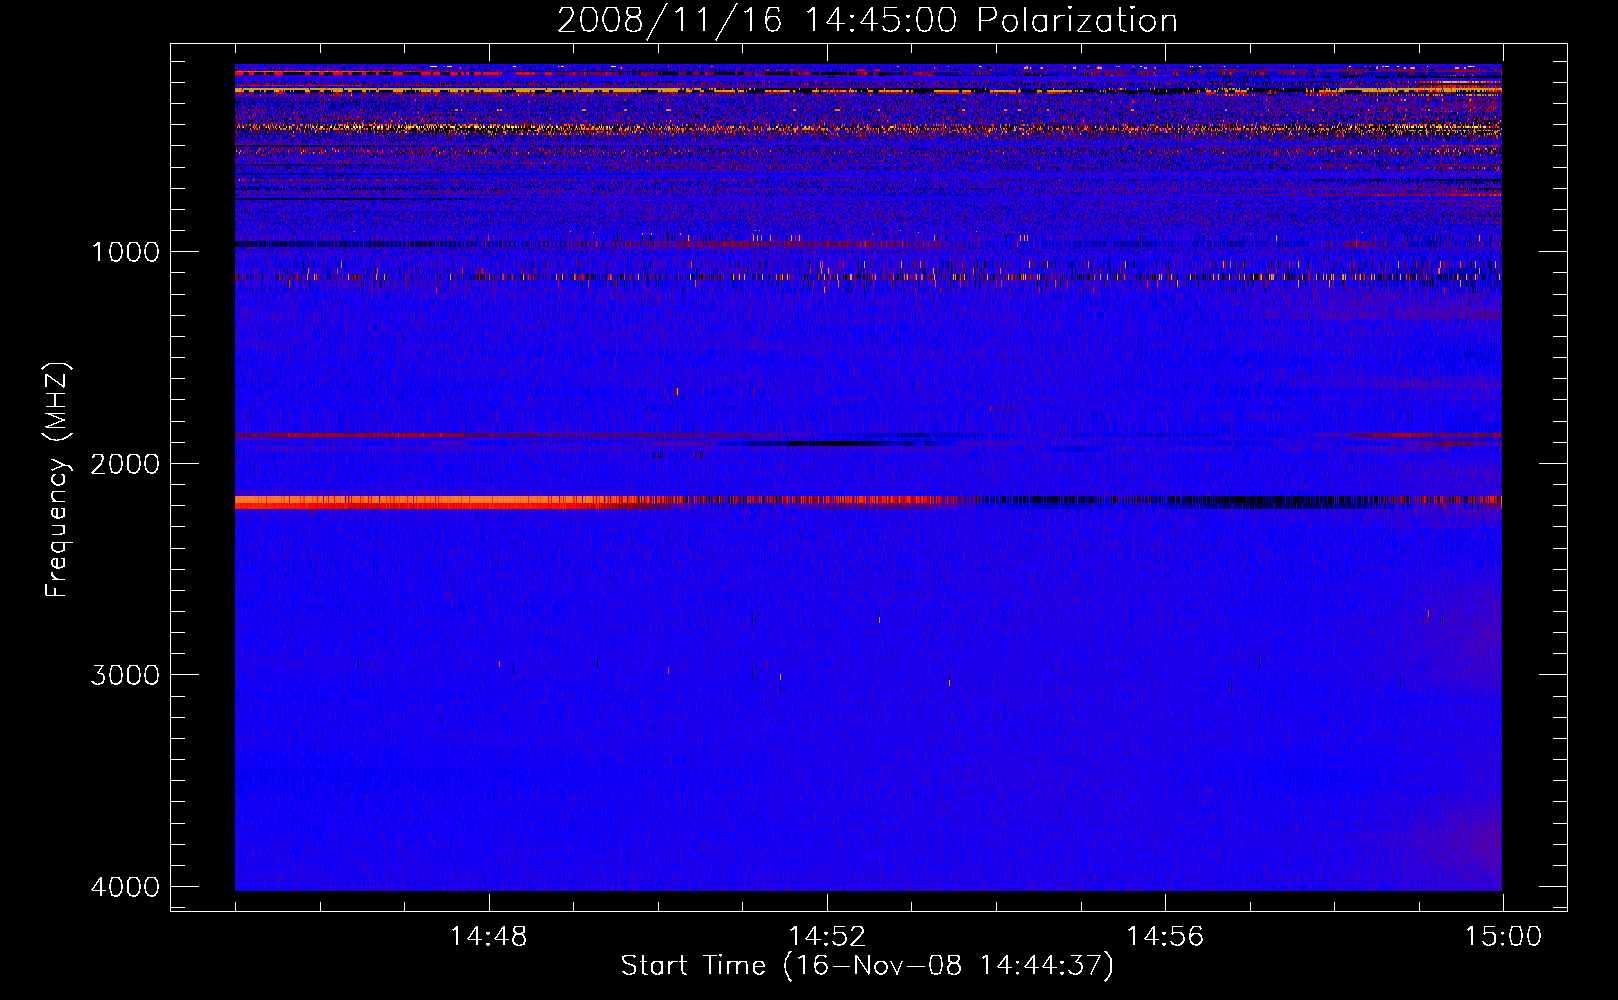This screenshot has height=1000, width=1618.
Task: Click the plot title '2008/11/16 14:45:00 Polarization'
Action: click(867, 20)
